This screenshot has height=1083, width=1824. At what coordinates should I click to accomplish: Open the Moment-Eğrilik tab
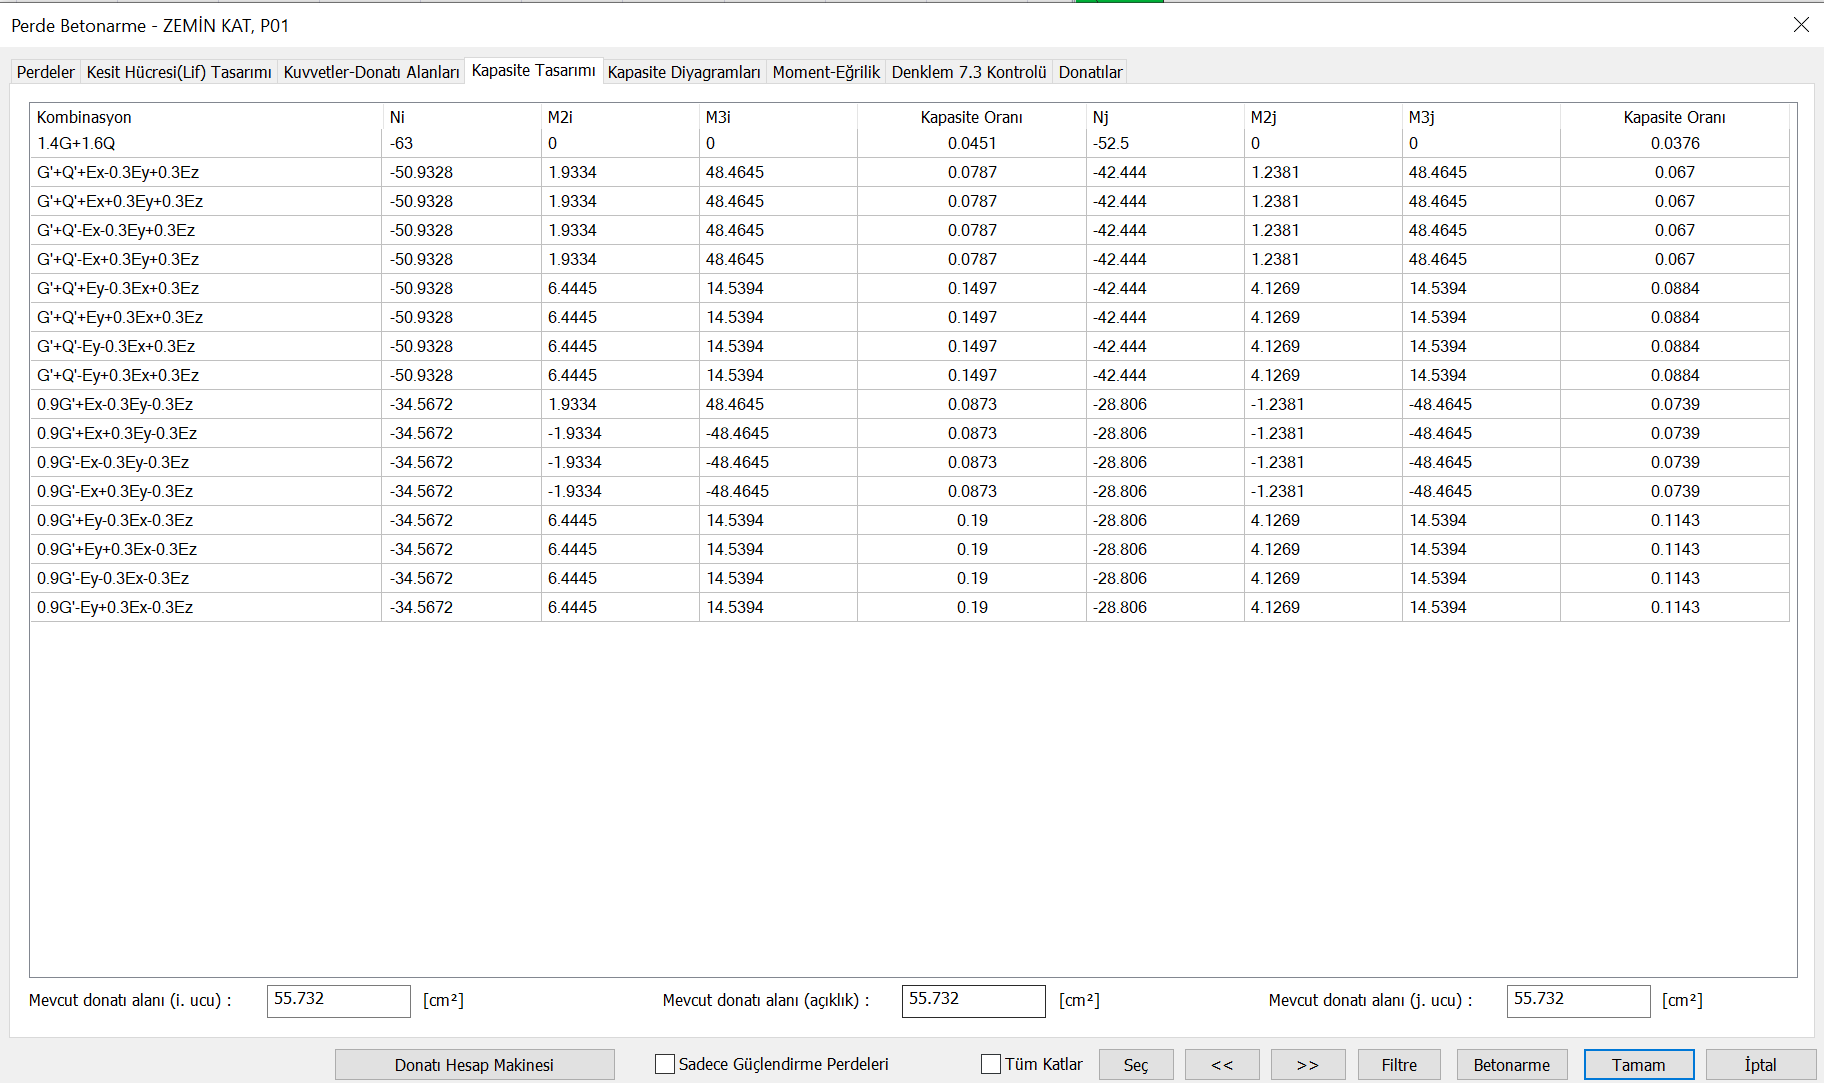click(x=826, y=72)
